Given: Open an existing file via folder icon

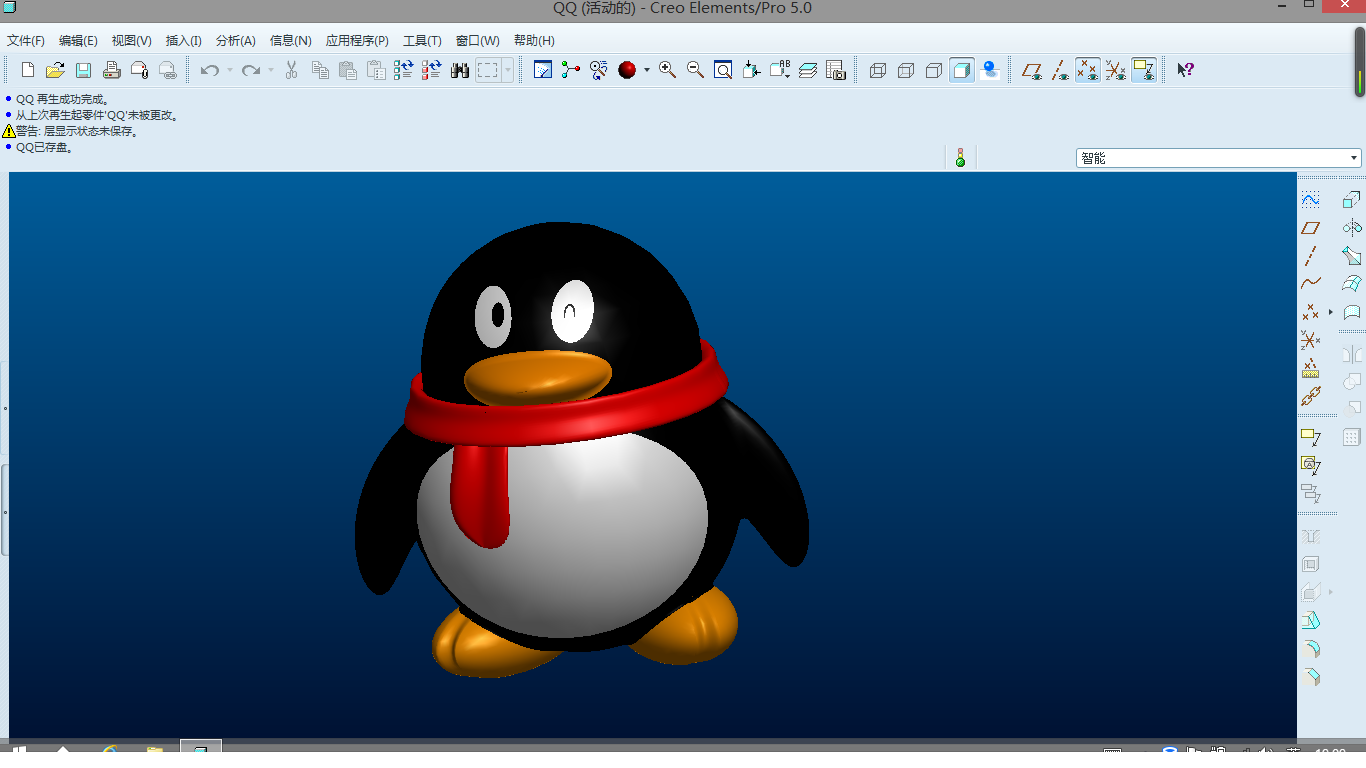Looking at the screenshot, I should 56,70.
